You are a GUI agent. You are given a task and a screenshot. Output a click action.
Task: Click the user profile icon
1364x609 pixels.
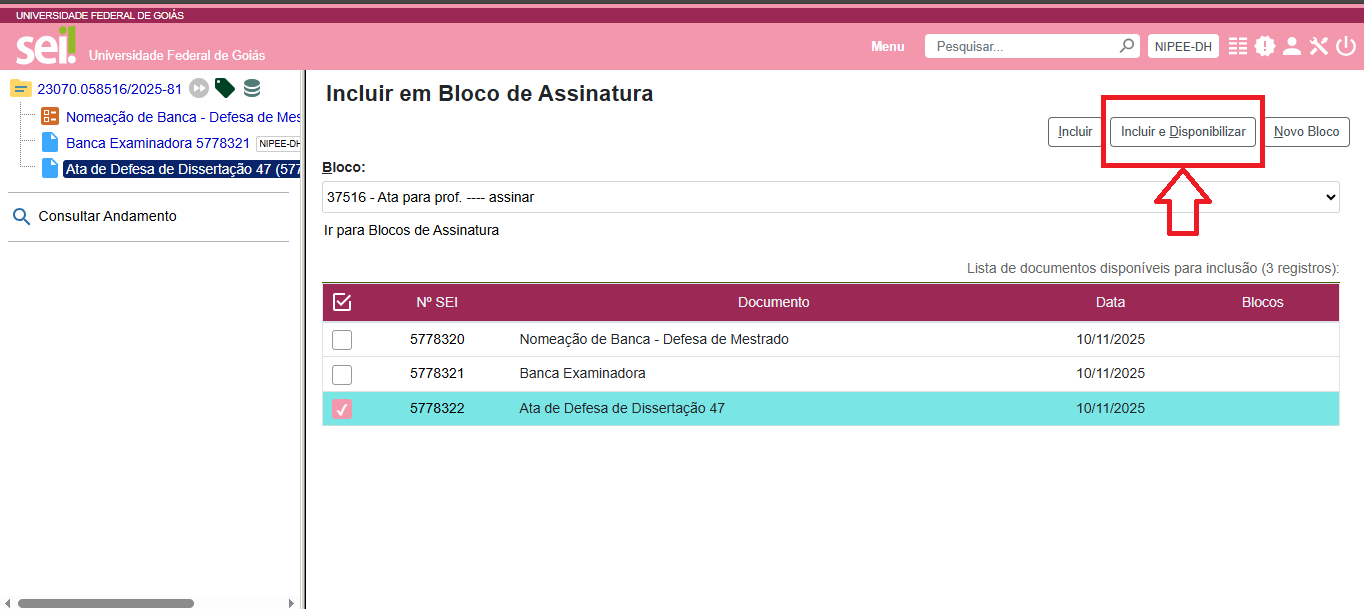(1292, 46)
